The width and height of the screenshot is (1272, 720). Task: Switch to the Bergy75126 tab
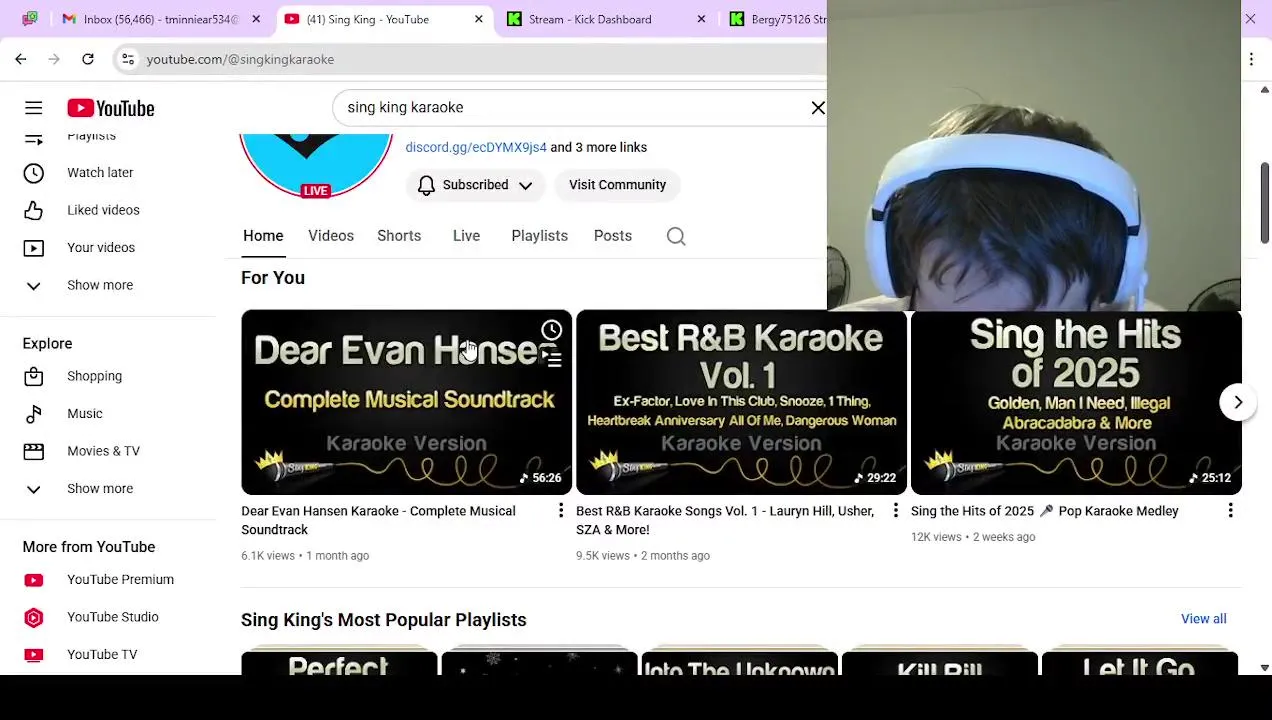click(777, 19)
